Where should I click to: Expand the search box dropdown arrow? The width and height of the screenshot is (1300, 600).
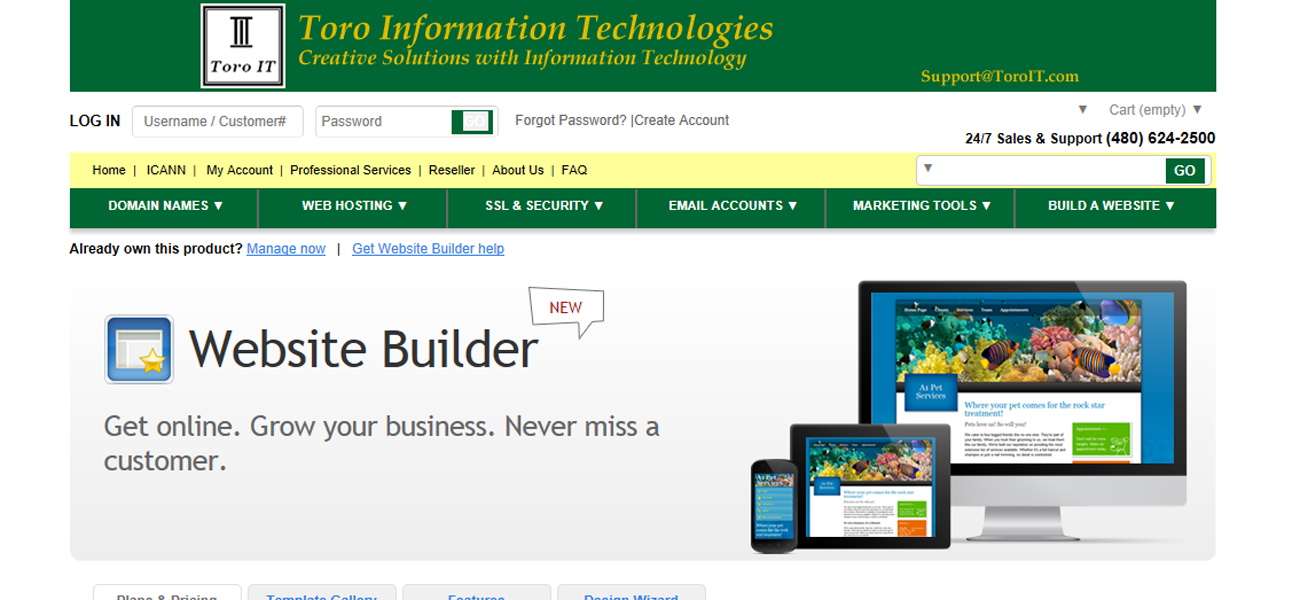point(927,169)
